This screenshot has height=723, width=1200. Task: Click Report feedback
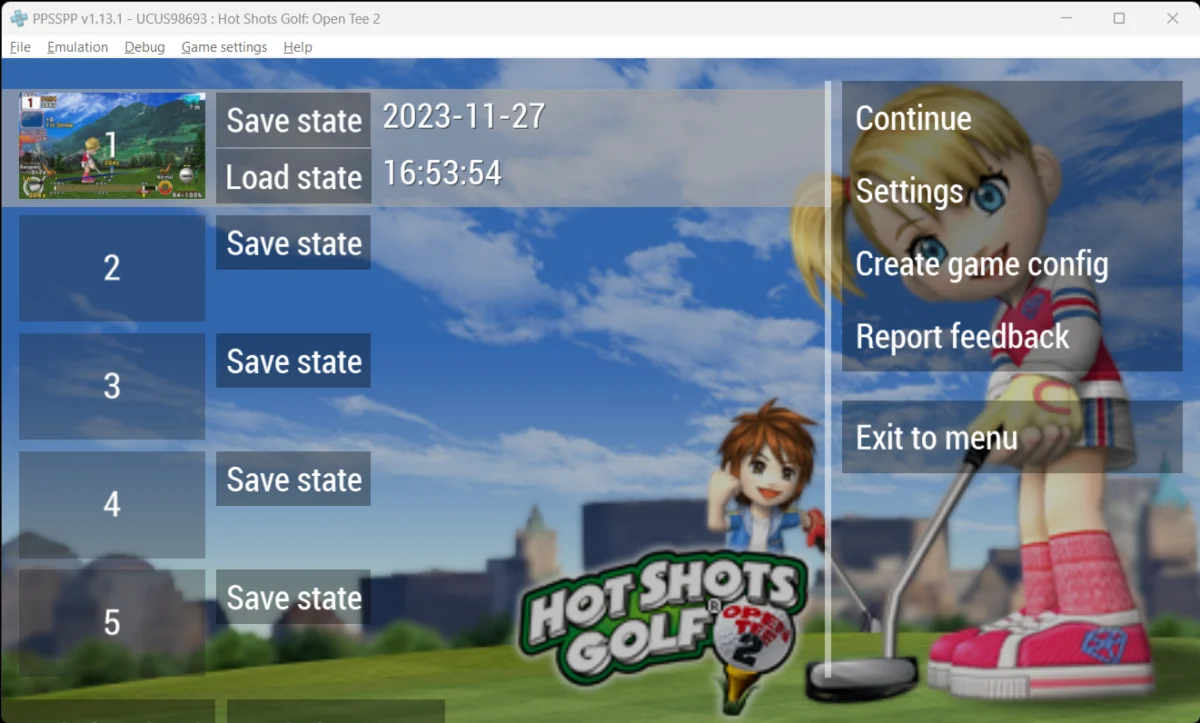point(1012,337)
